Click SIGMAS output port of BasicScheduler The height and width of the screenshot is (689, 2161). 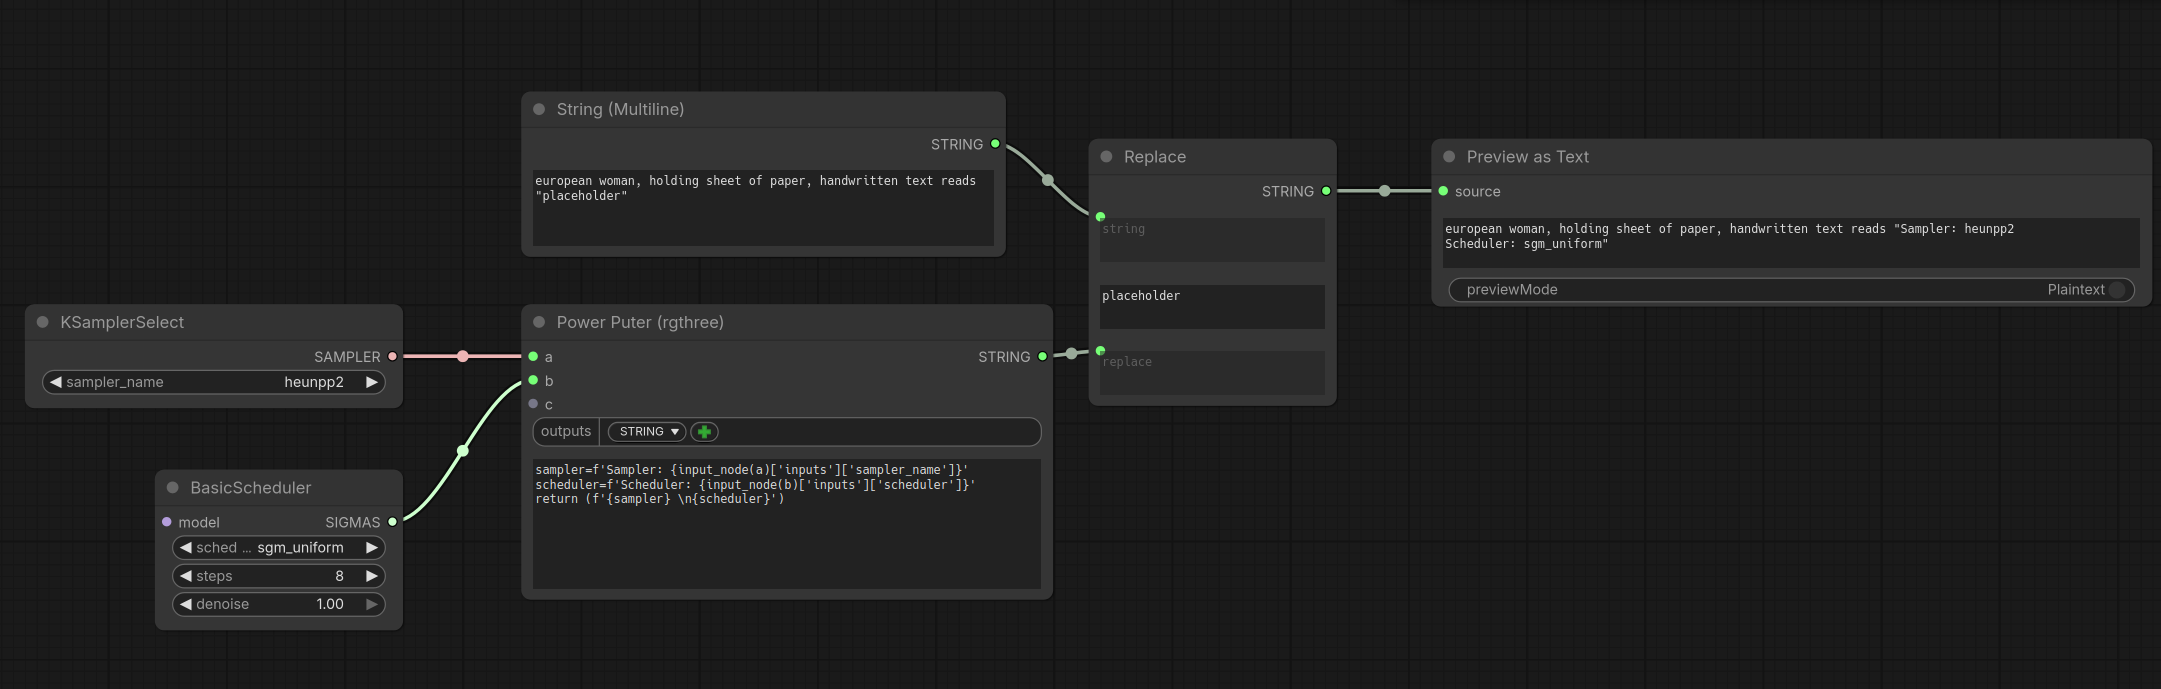(x=392, y=522)
